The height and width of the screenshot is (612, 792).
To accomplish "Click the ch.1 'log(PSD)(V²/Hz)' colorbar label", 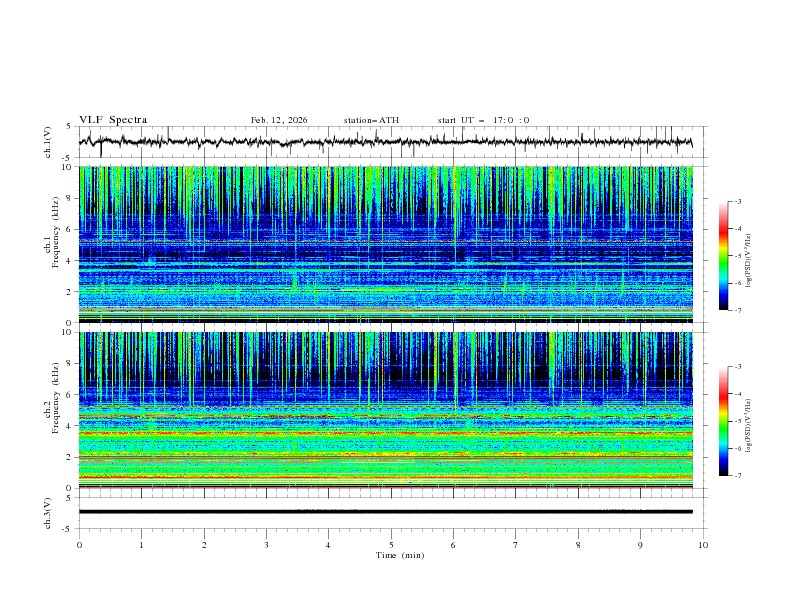I will [x=748, y=261].
